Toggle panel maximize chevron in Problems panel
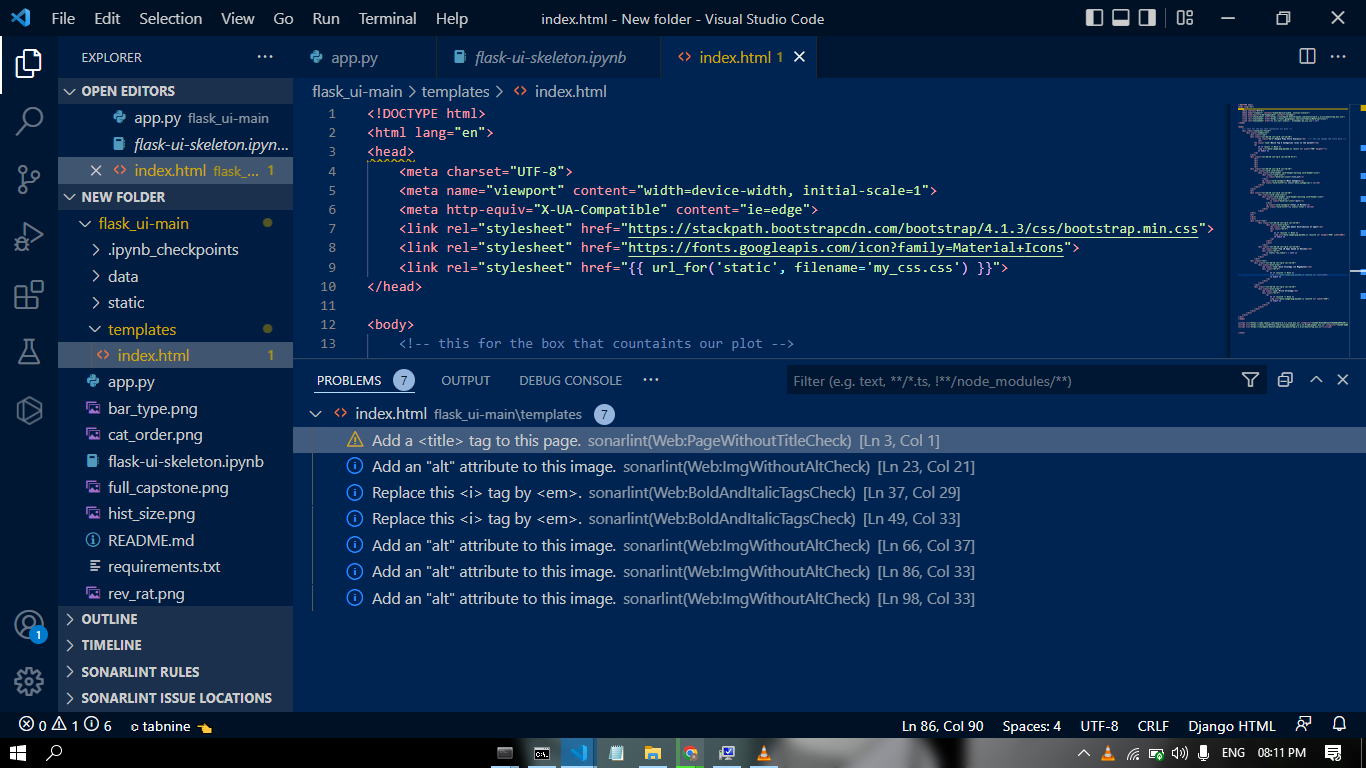 (x=1315, y=380)
